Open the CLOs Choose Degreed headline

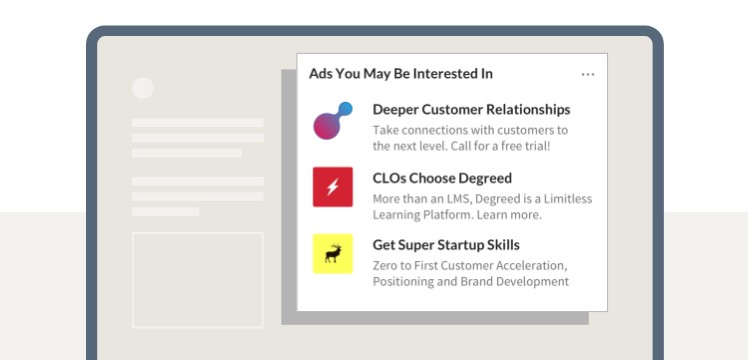442,178
